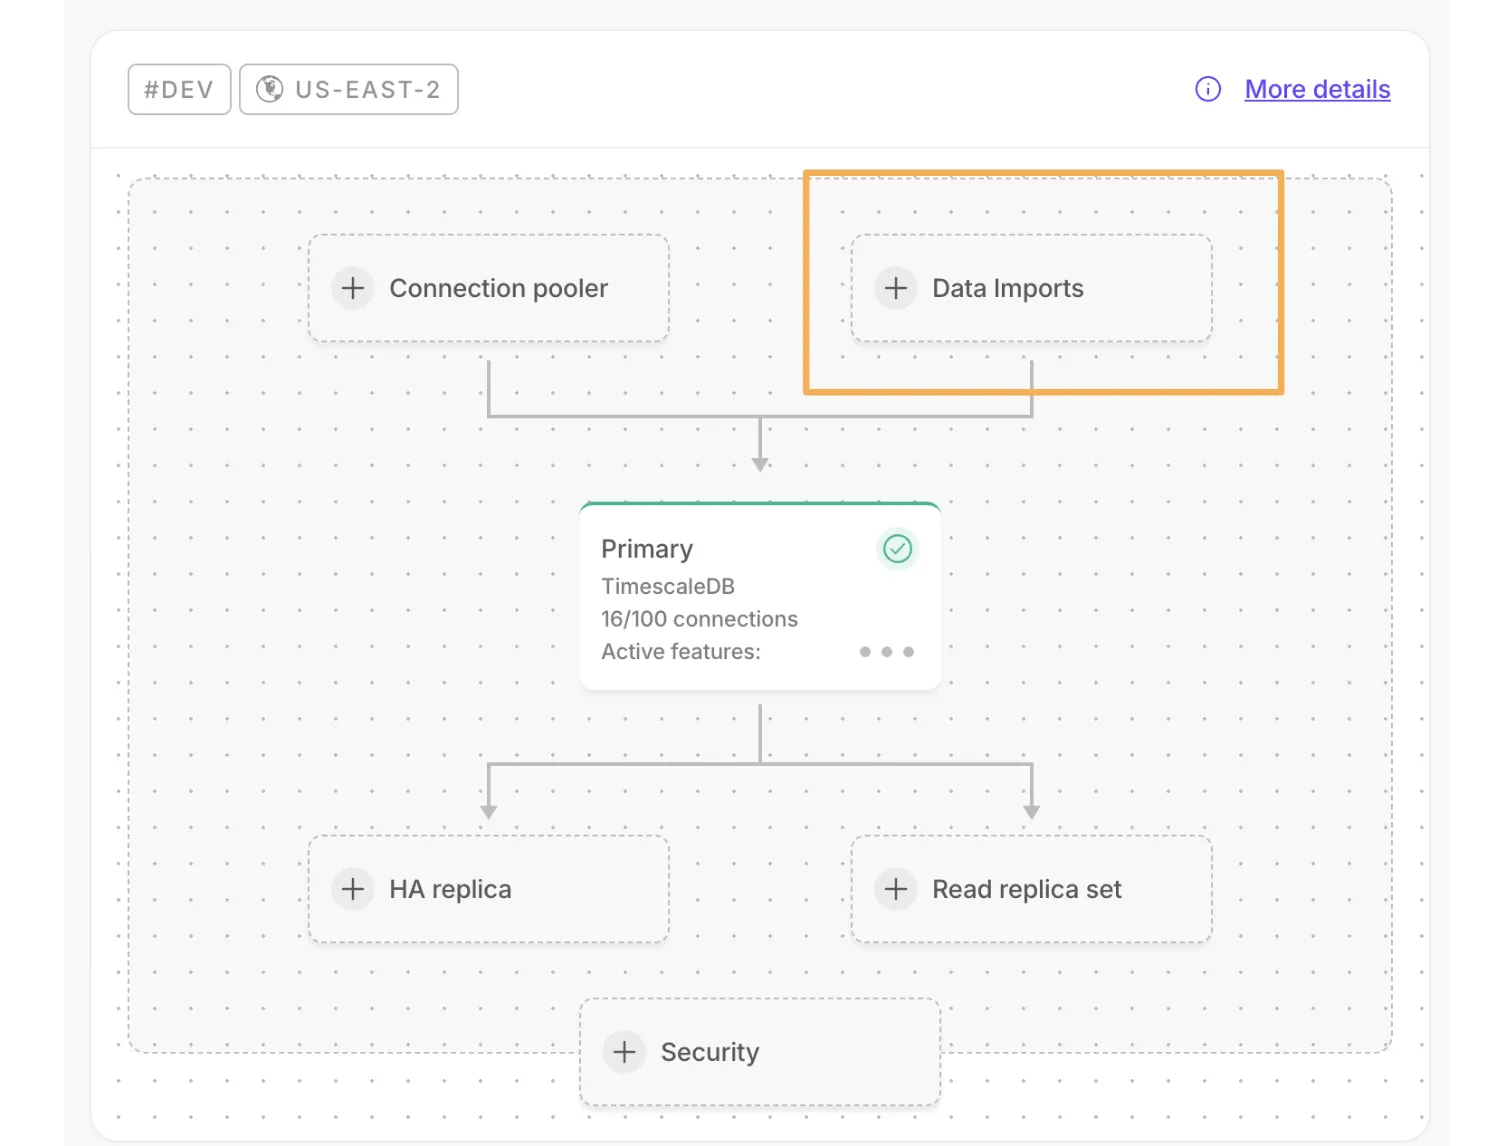Click the Active features: label

(681, 652)
